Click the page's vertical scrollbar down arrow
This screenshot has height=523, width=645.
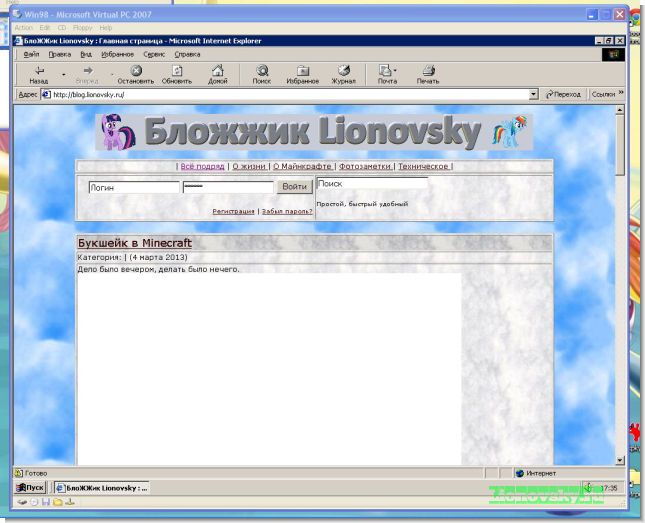coord(620,459)
